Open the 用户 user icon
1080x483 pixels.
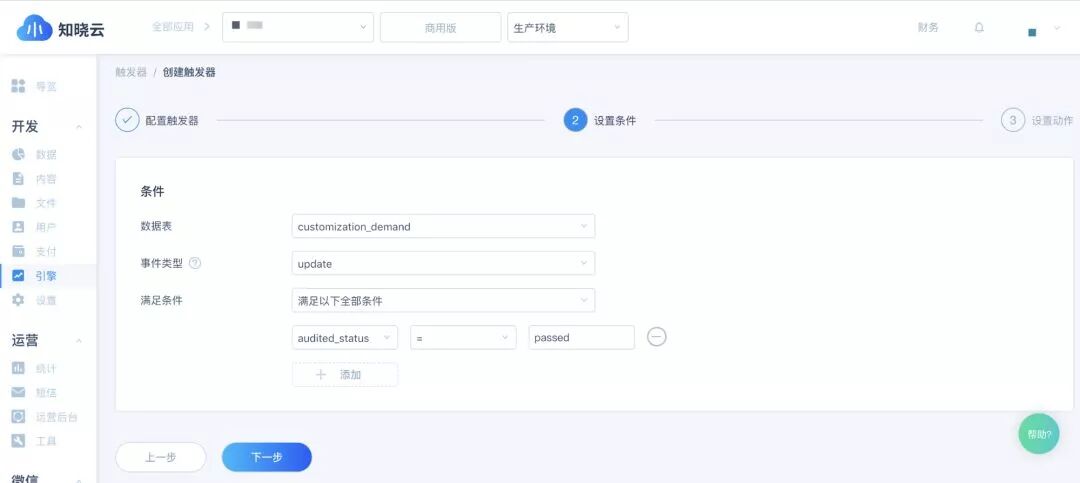[19, 227]
